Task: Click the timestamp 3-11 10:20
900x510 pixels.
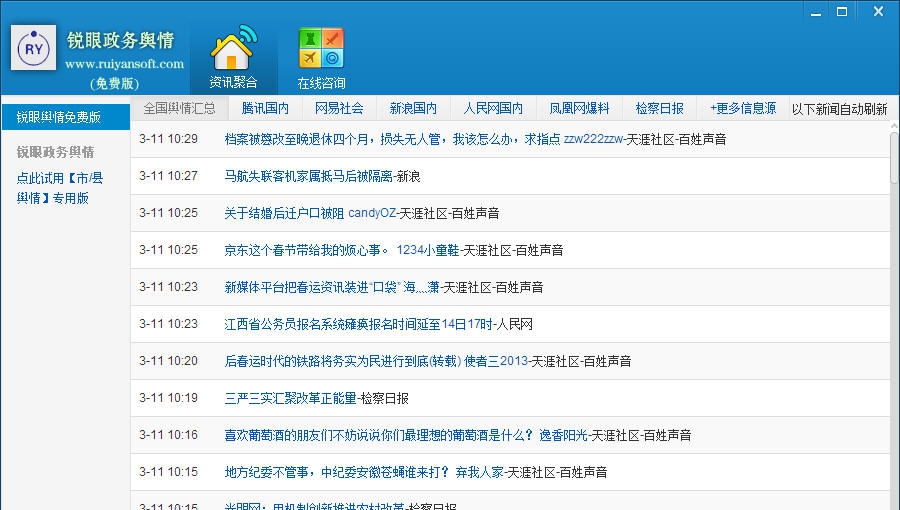Action: pyautogui.click(x=168, y=361)
